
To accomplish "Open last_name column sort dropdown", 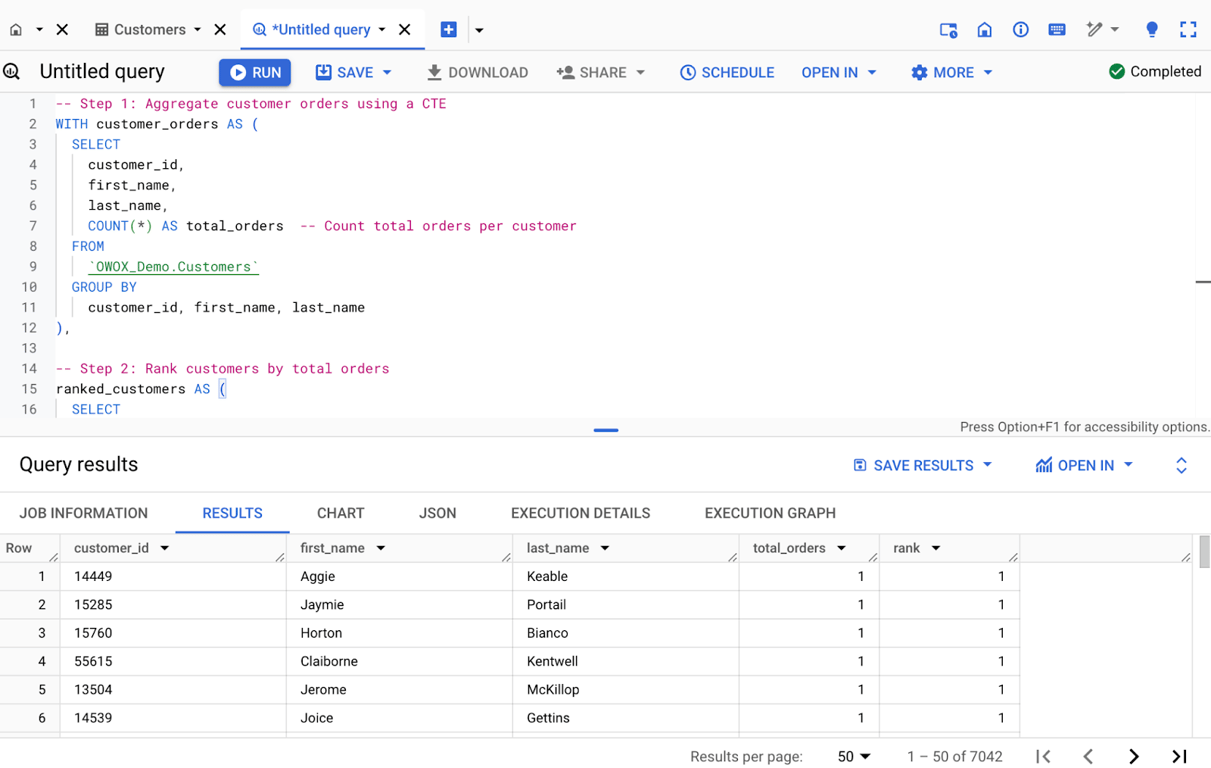I will tap(605, 548).
